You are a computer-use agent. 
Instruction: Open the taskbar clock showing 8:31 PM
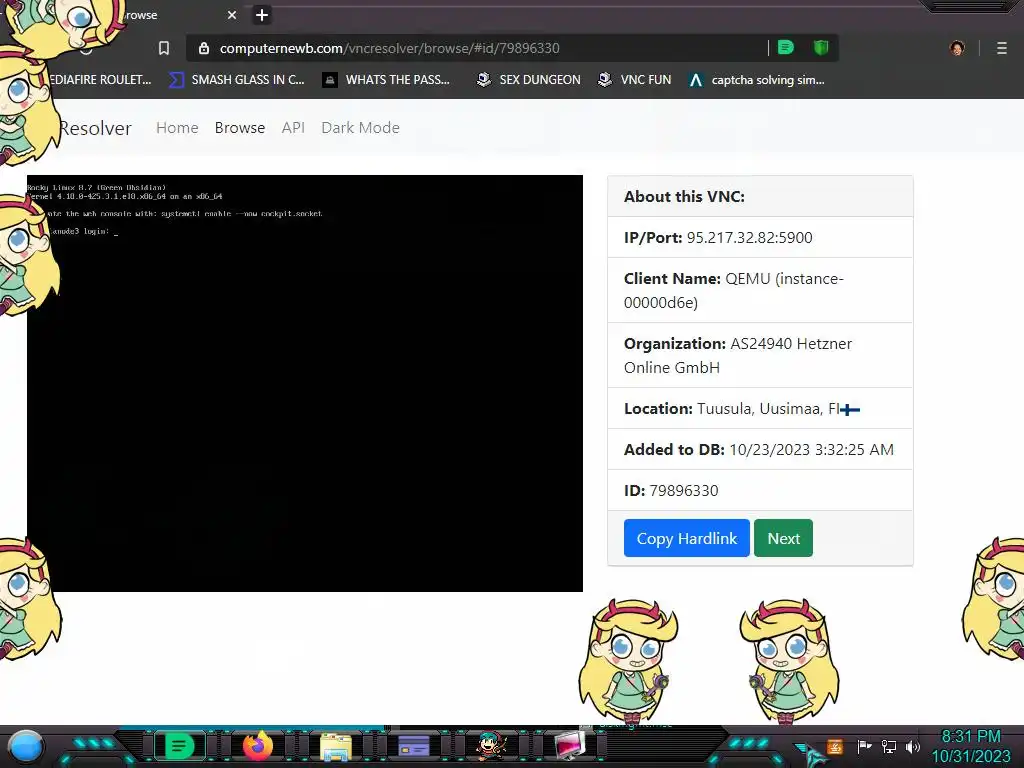[971, 746]
